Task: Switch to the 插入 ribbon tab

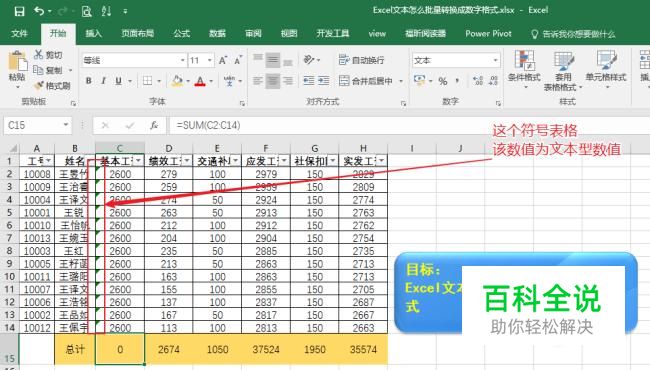Action: [93, 34]
